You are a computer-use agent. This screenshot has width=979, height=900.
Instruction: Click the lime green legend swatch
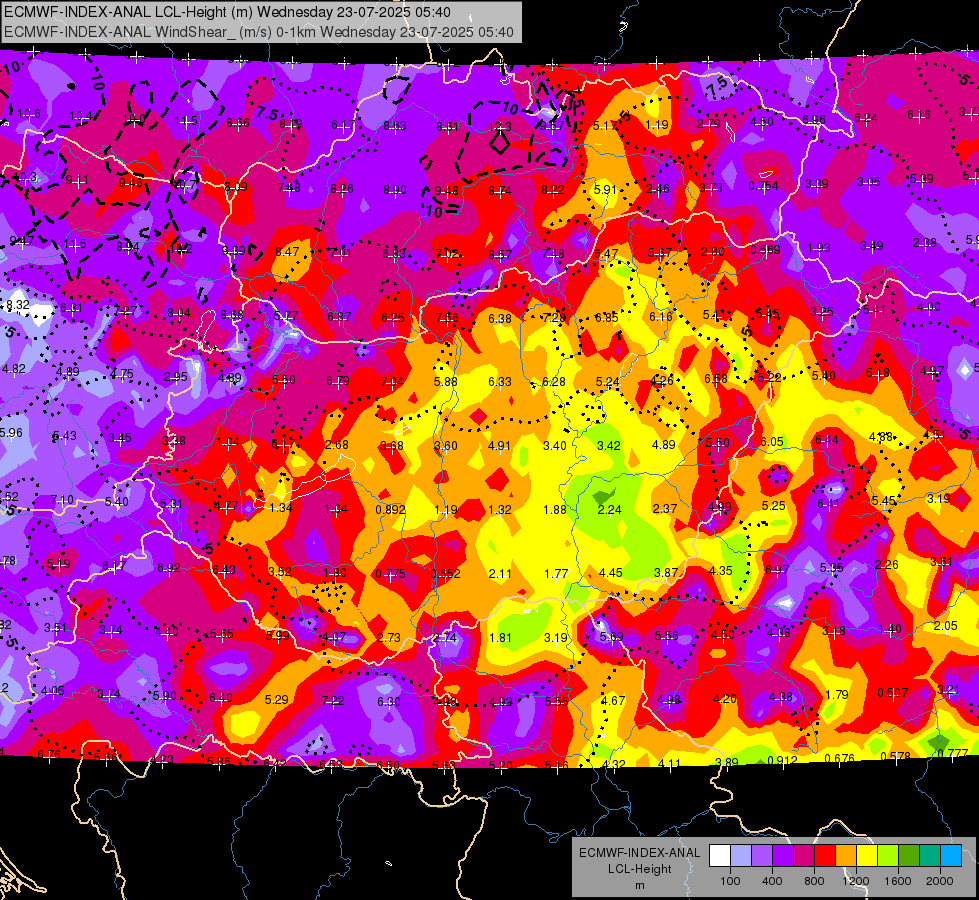888,855
